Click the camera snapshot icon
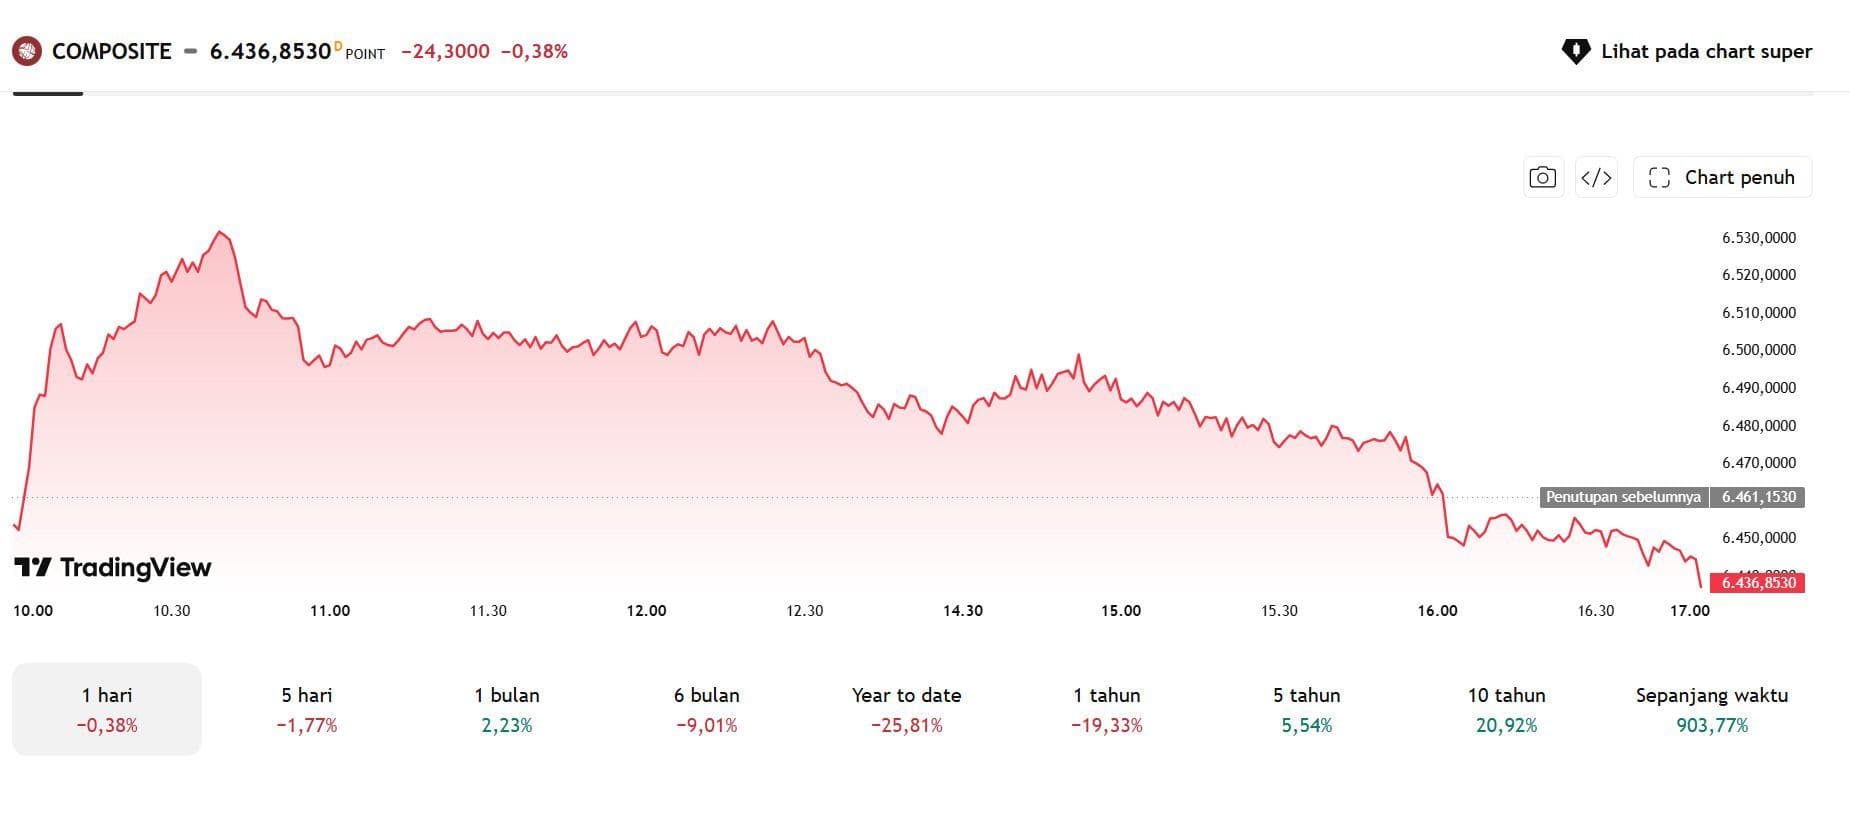This screenshot has height=824, width=1850. coord(1542,177)
